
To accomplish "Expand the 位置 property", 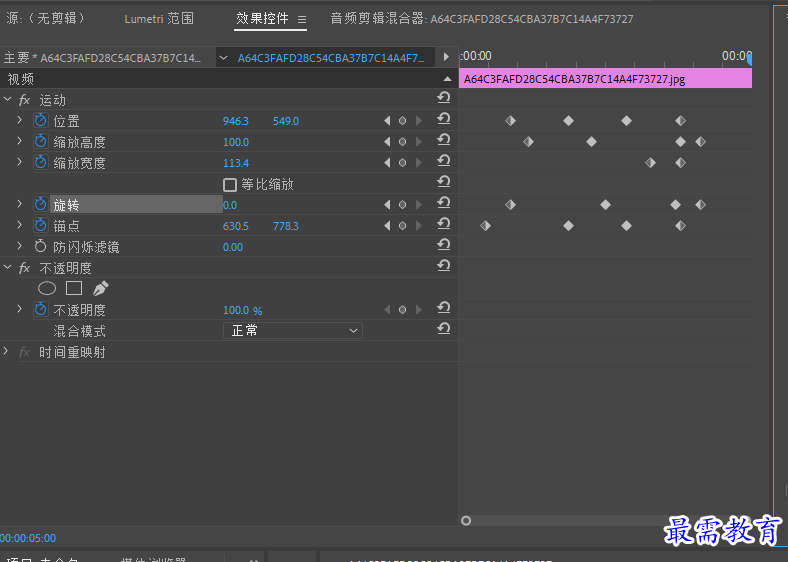I will pos(20,120).
